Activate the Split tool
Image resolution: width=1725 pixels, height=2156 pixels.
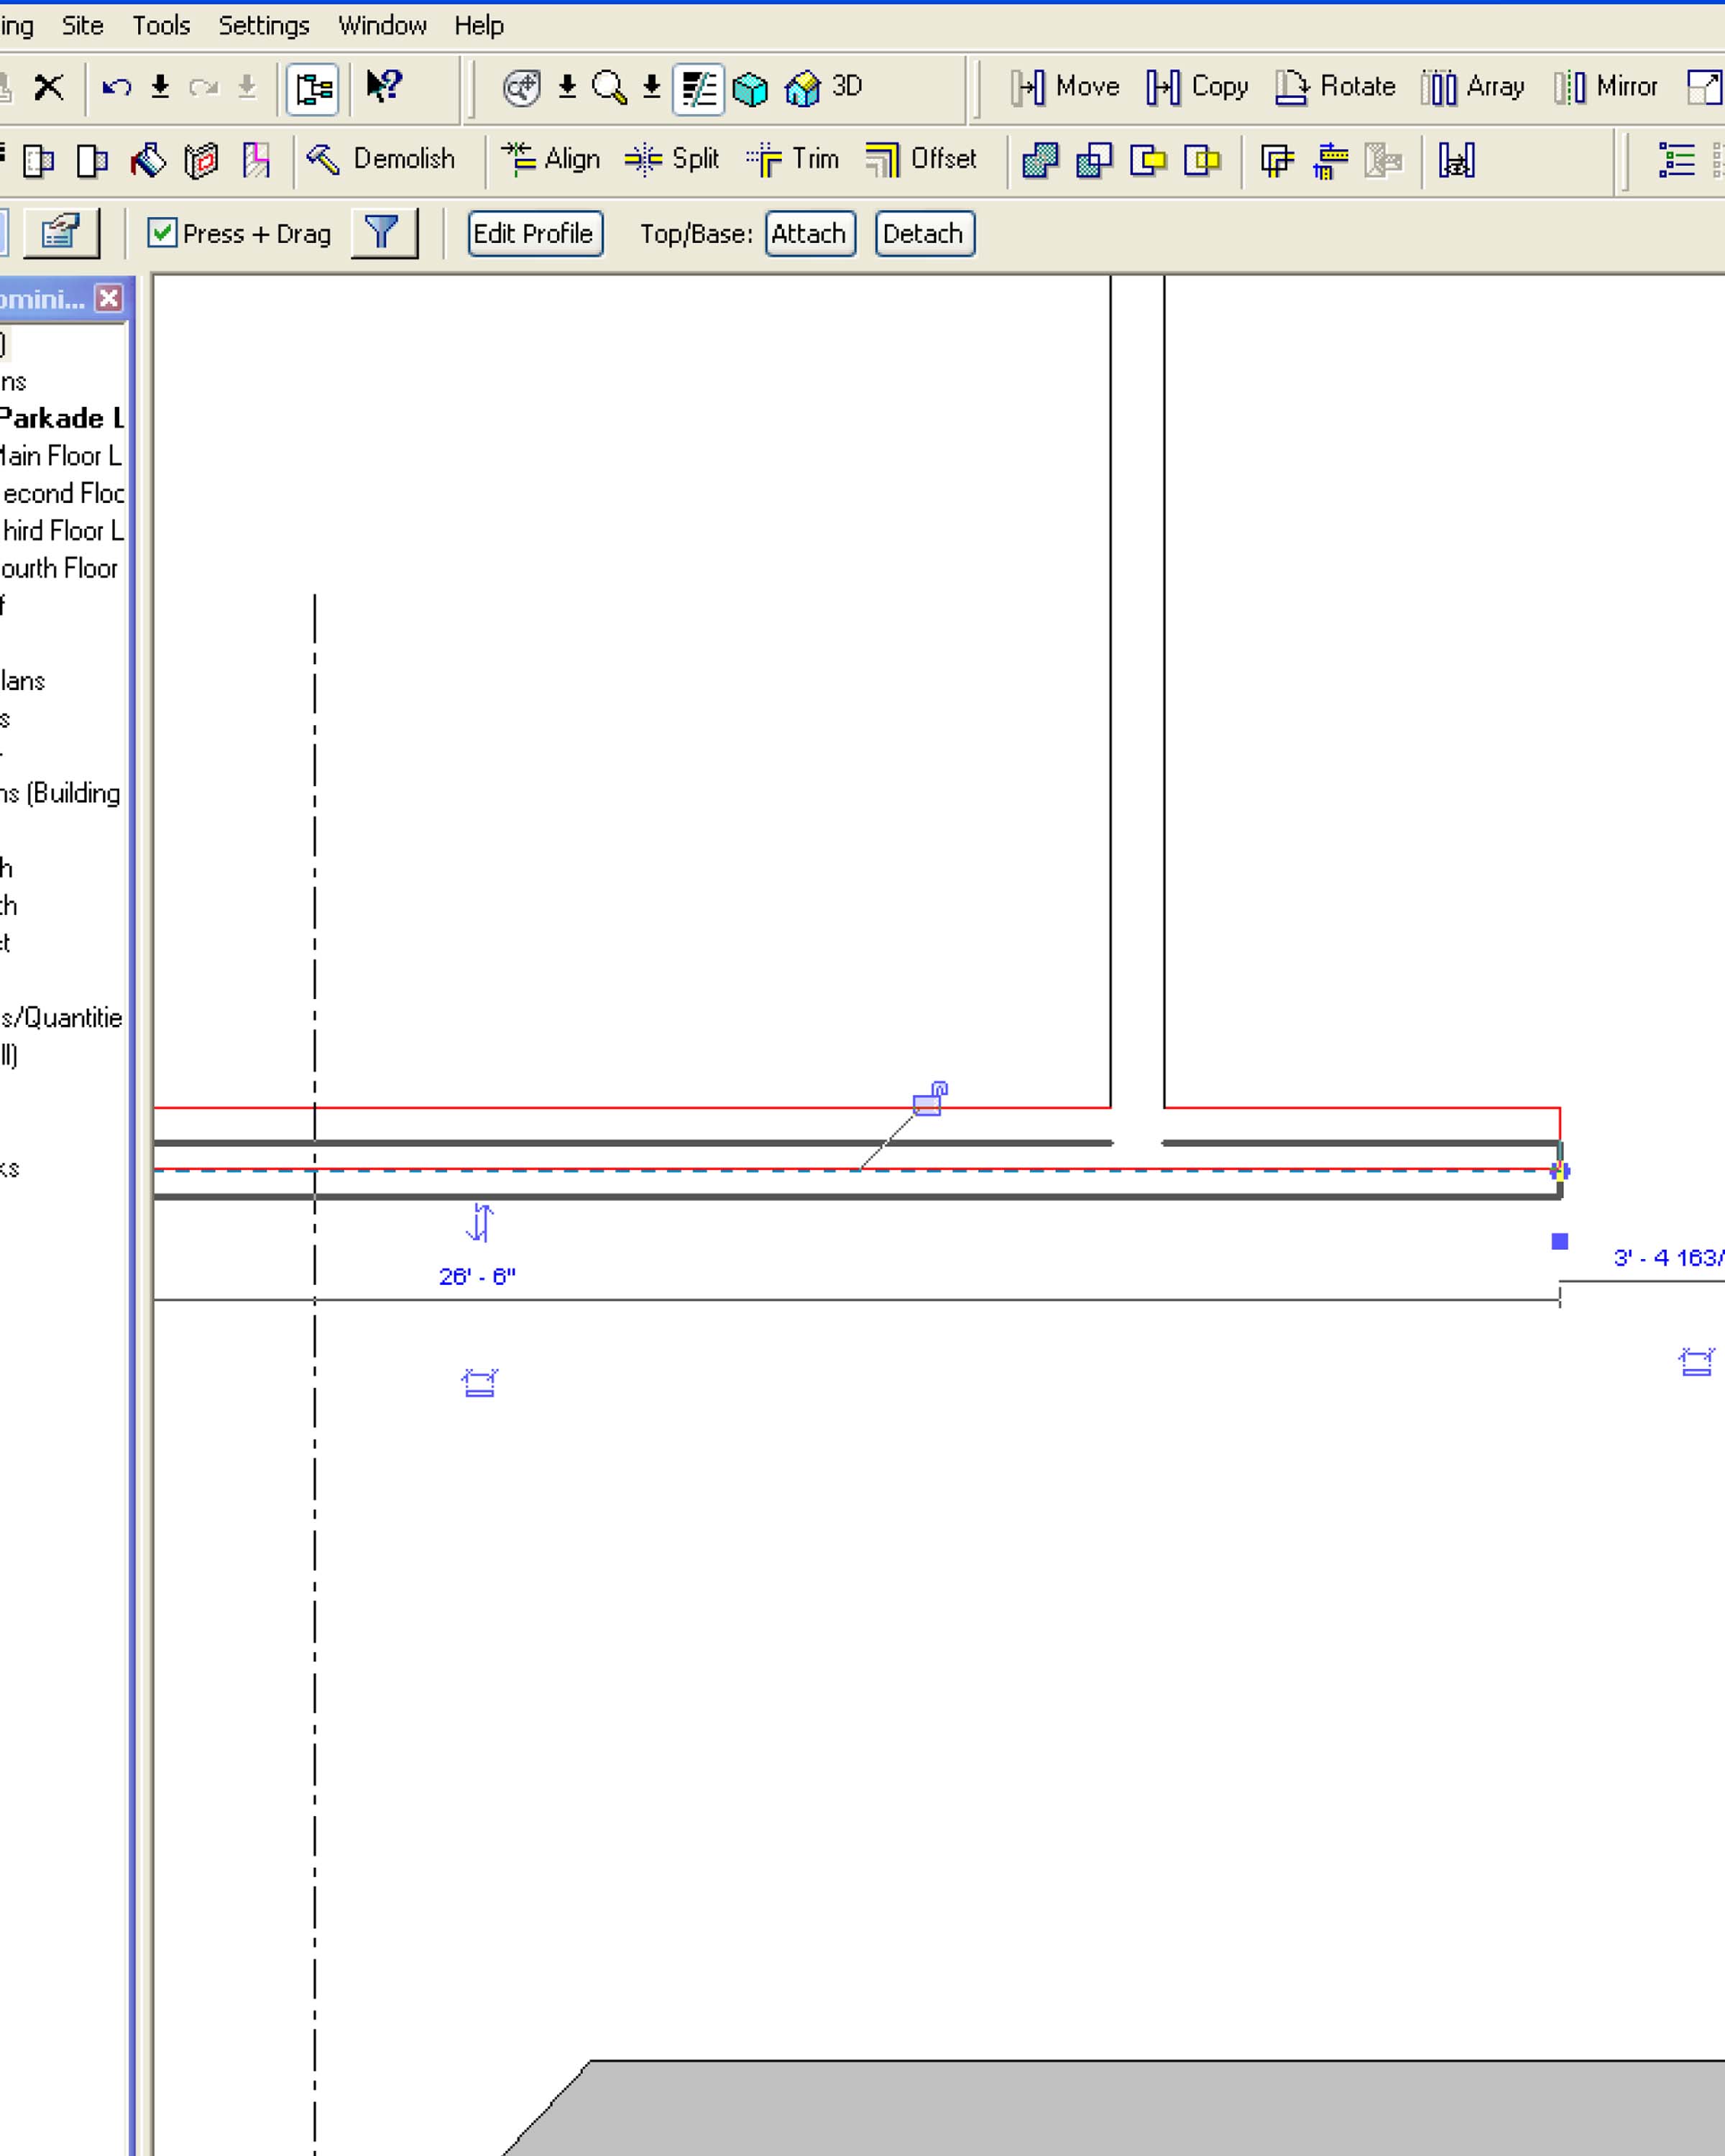[672, 159]
